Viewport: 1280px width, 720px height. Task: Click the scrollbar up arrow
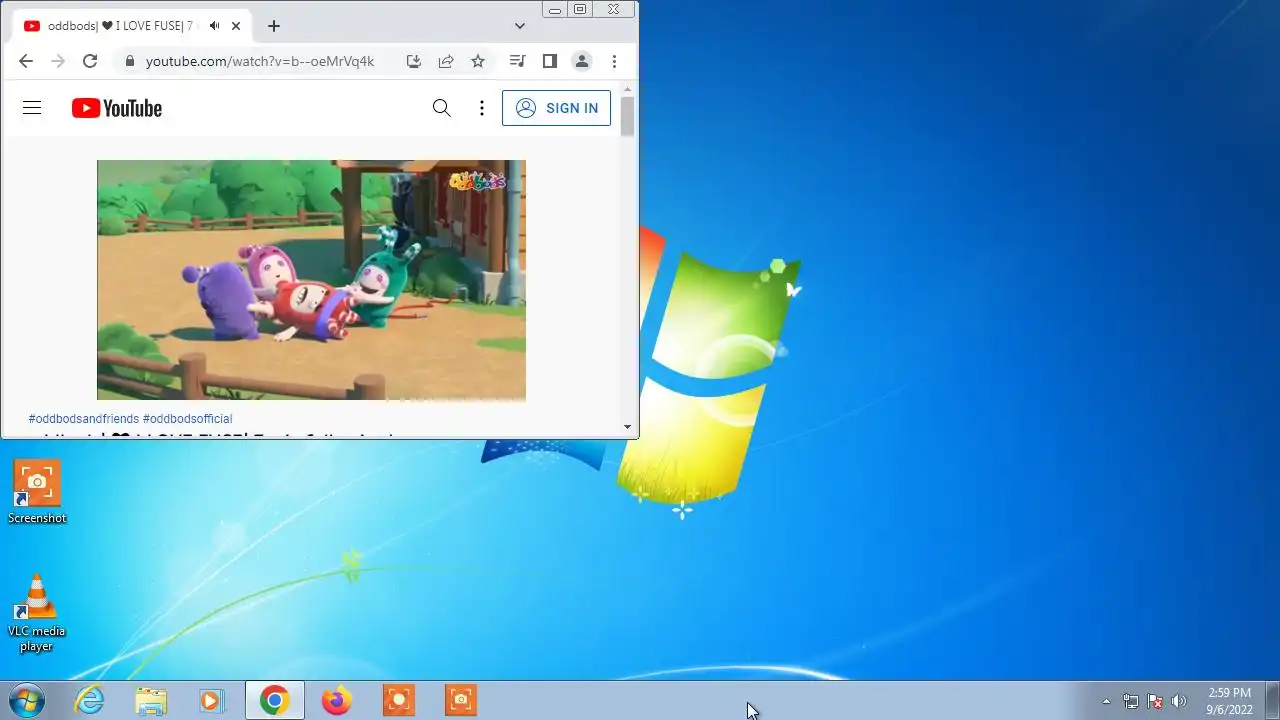point(627,88)
